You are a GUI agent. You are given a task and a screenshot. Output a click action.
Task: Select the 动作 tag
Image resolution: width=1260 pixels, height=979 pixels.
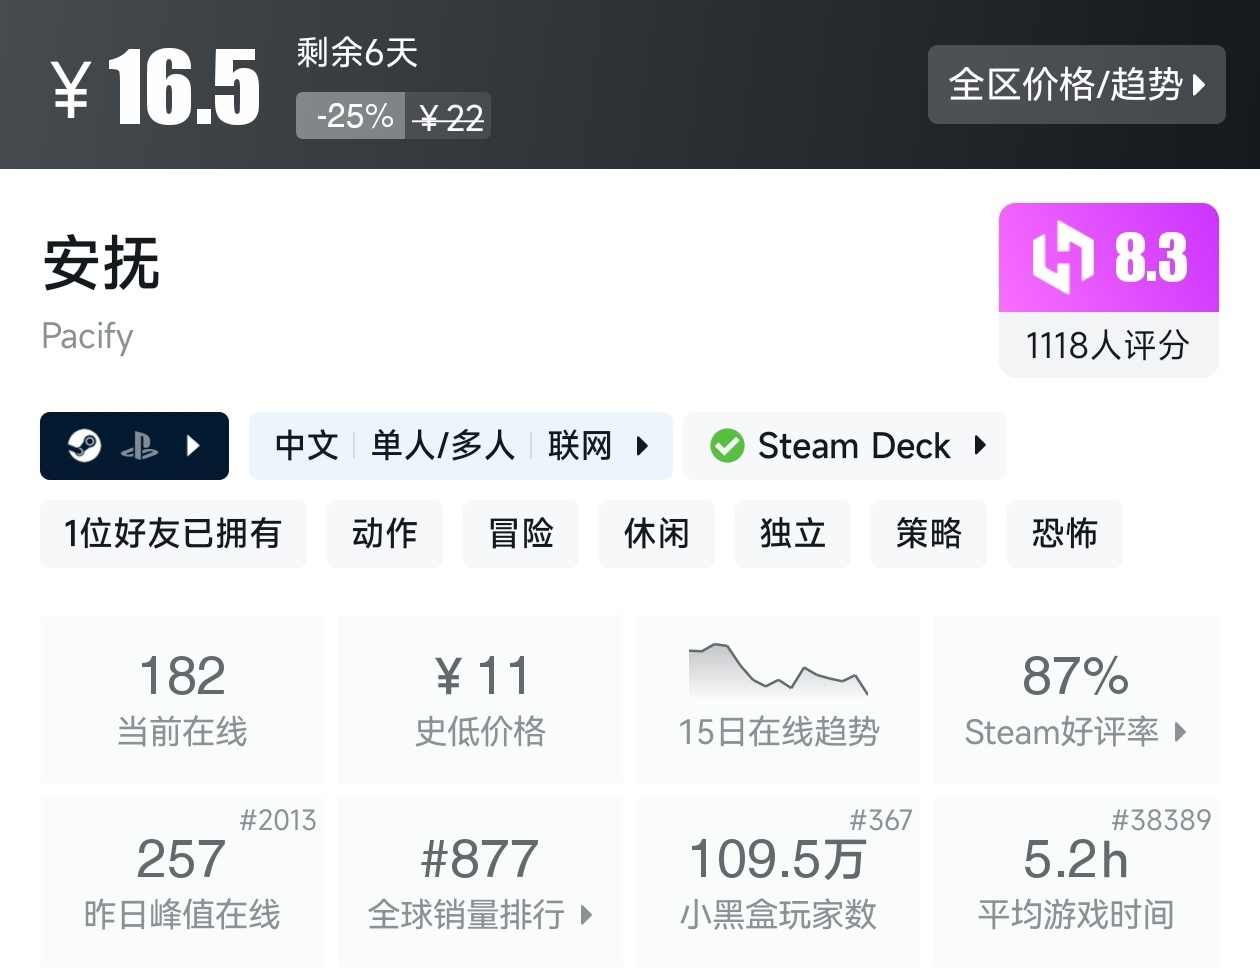384,534
